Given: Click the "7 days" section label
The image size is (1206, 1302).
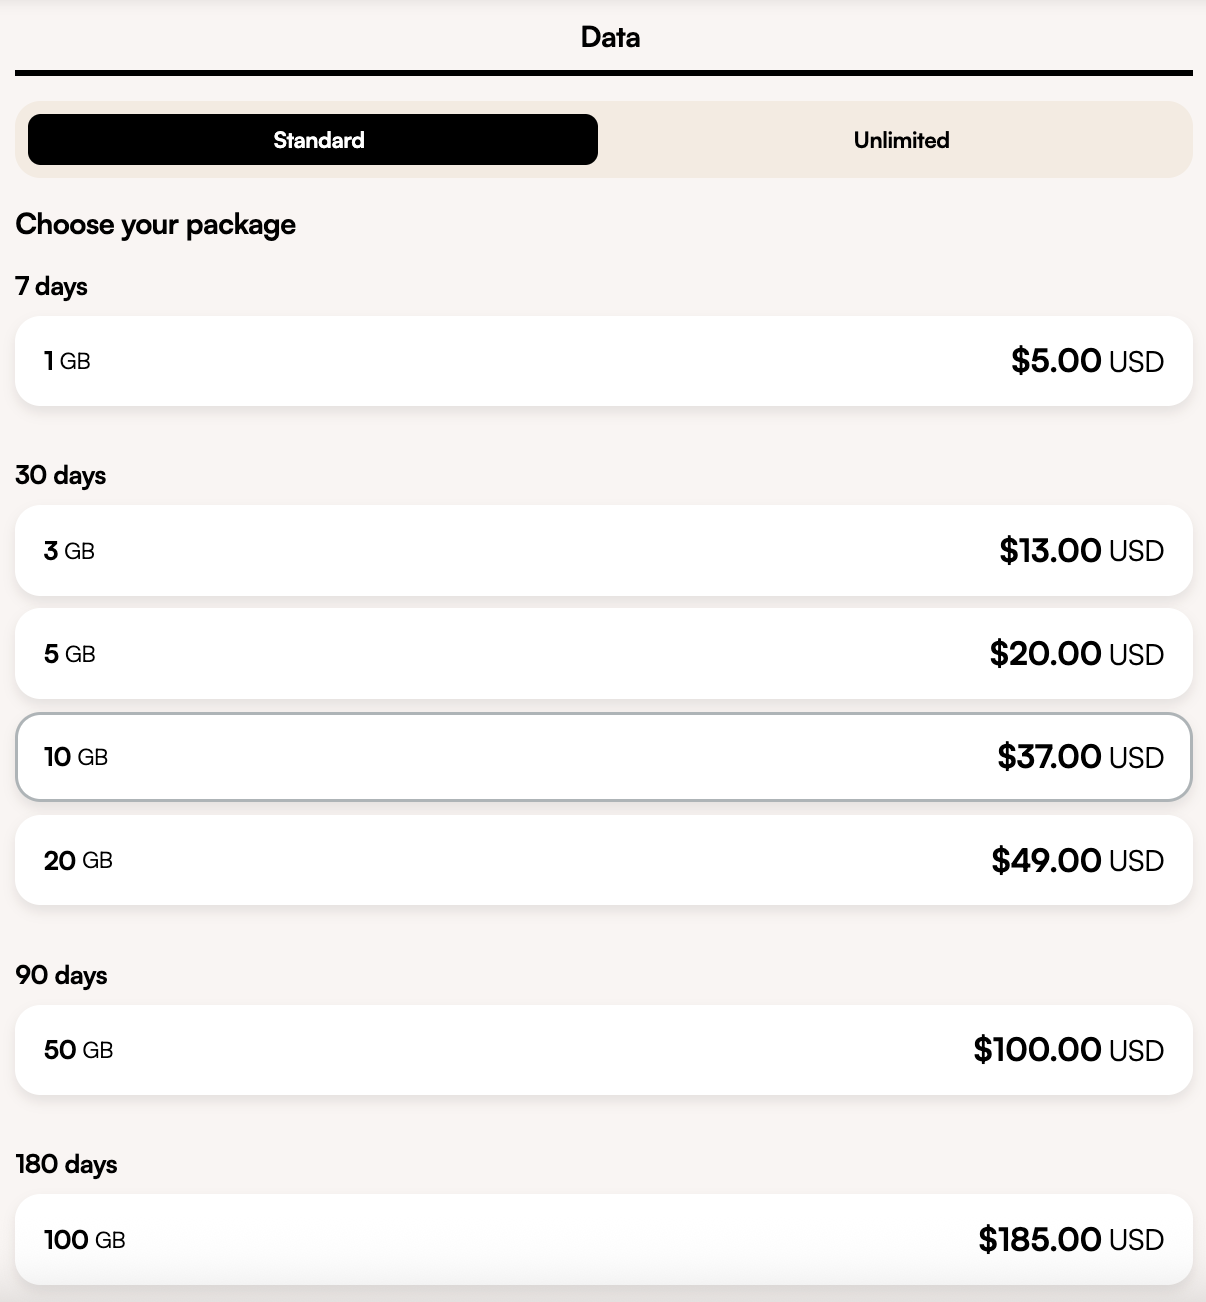Looking at the screenshot, I should click(52, 287).
